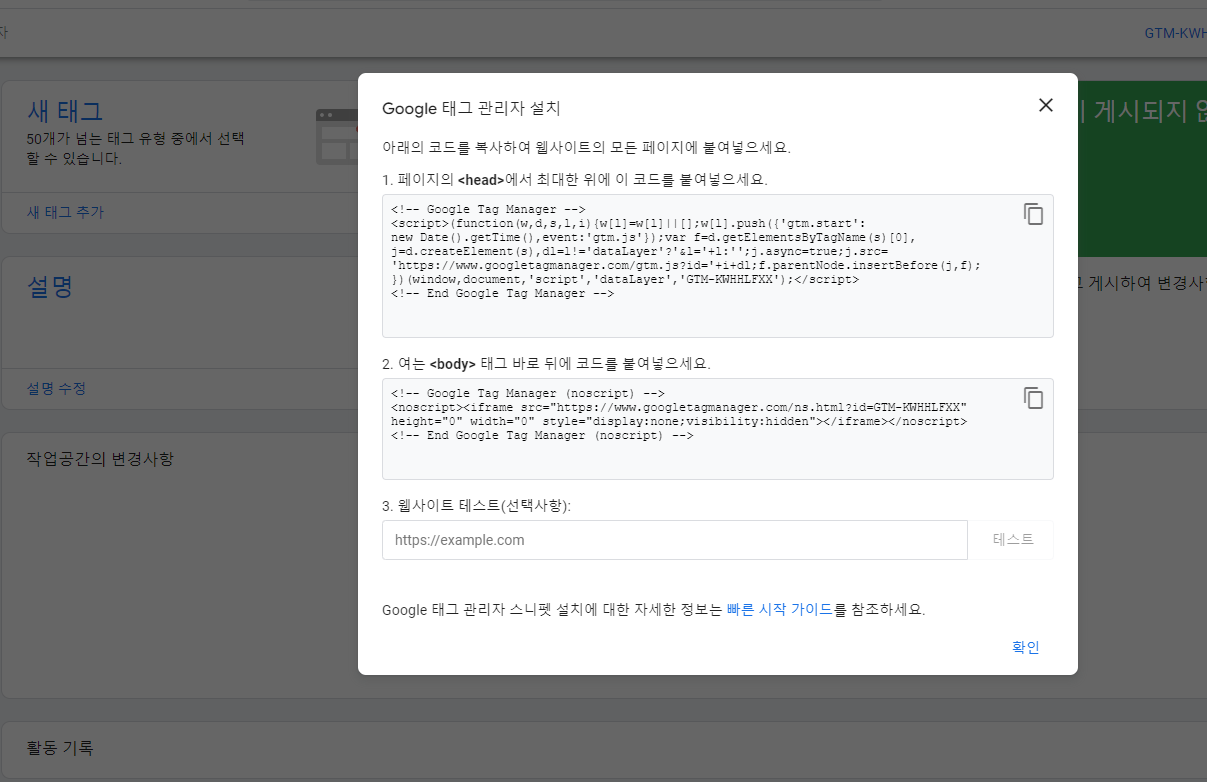Click 작업공간의 변경사항 heading
Image resolution: width=1207 pixels, height=782 pixels.
point(100,459)
